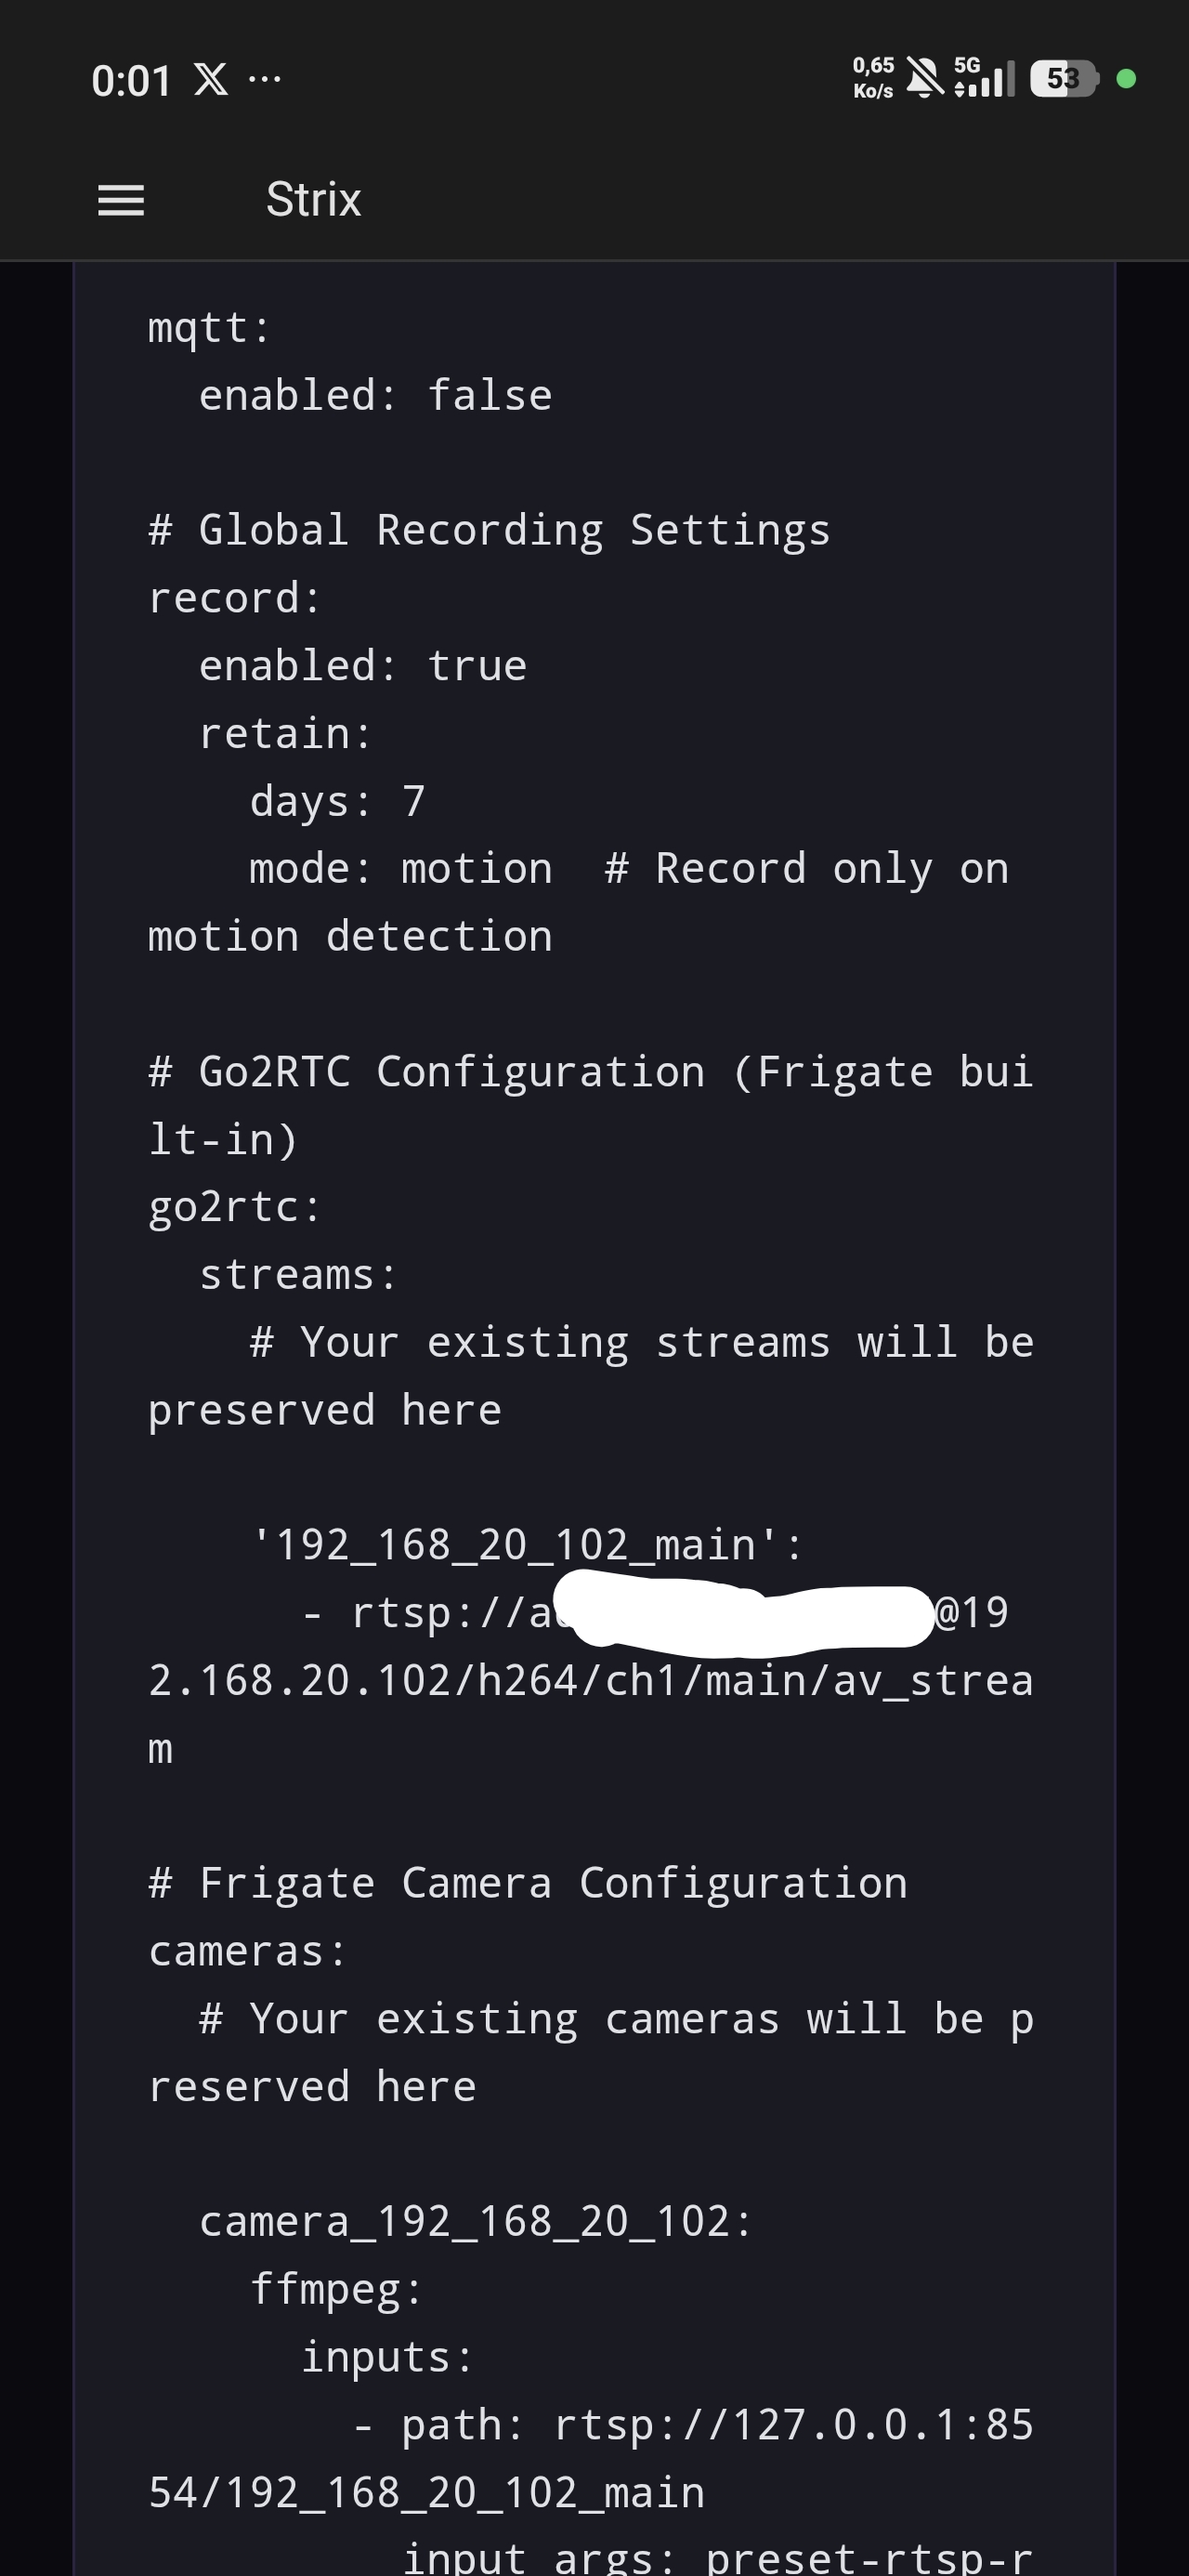Click the 'mqtt:' line in config
This screenshot has height=2576, width=1189.
(209, 328)
